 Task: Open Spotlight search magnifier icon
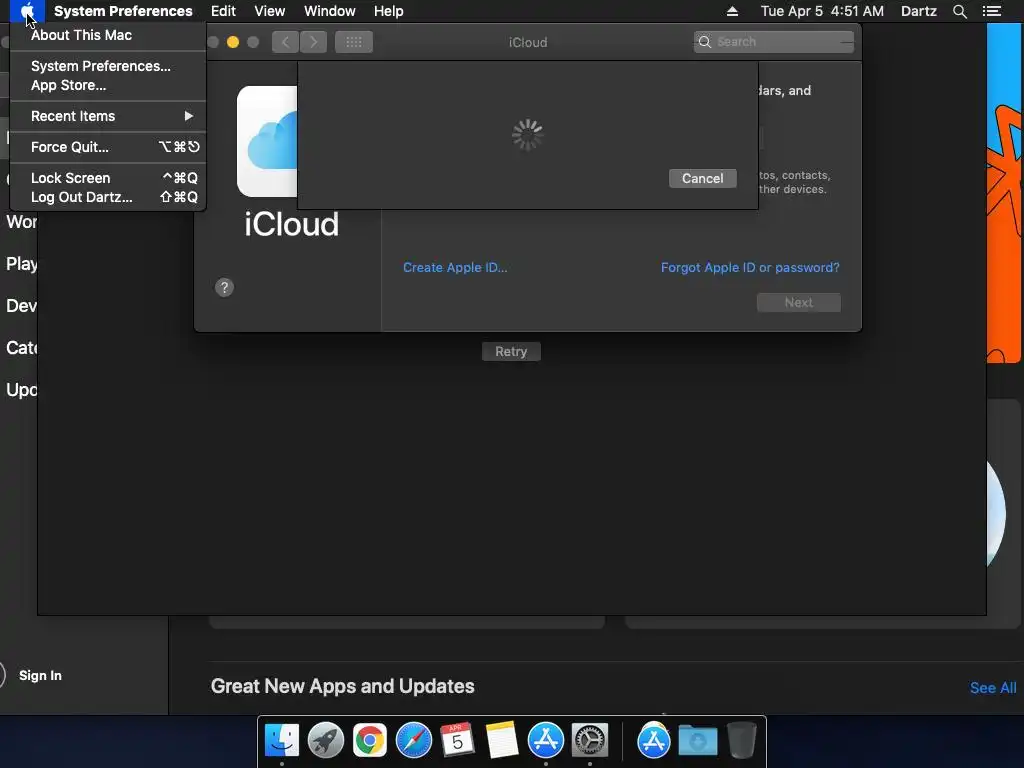coord(959,11)
